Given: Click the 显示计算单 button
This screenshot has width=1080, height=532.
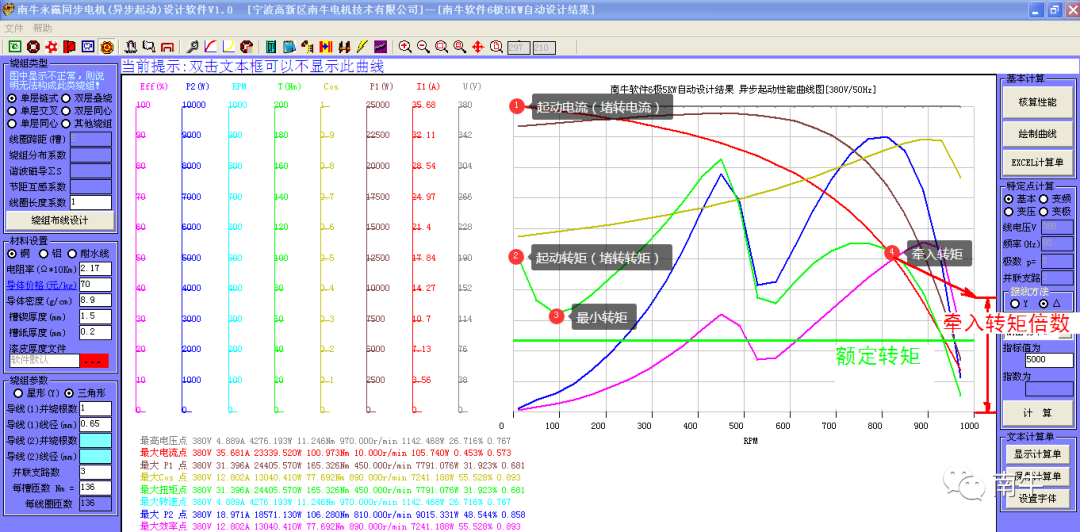Looking at the screenshot, I should 1037,455.
